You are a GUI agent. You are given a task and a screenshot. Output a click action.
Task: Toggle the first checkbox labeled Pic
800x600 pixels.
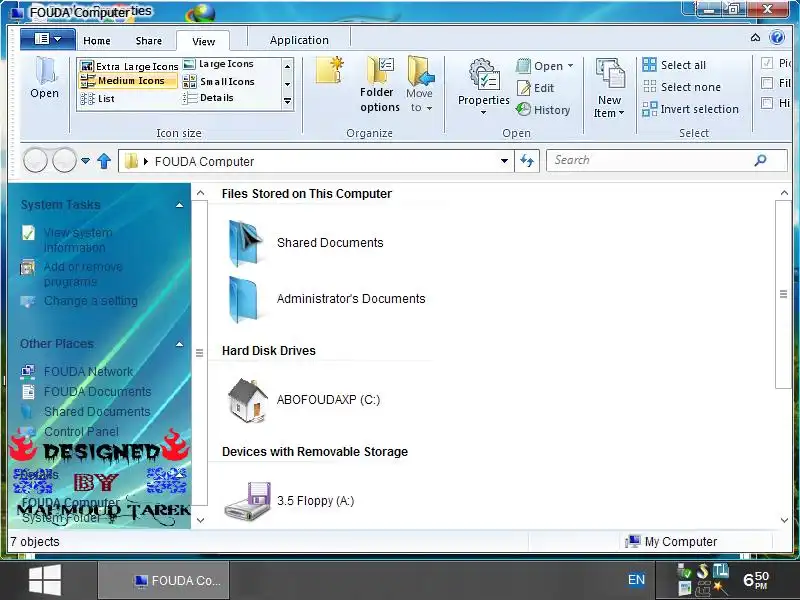(x=766, y=63)
